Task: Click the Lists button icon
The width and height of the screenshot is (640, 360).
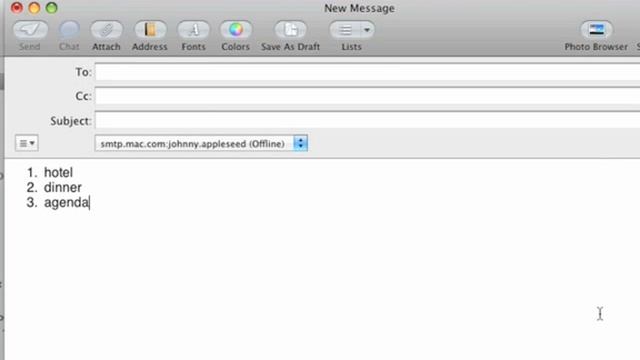Action: [345, 30]
